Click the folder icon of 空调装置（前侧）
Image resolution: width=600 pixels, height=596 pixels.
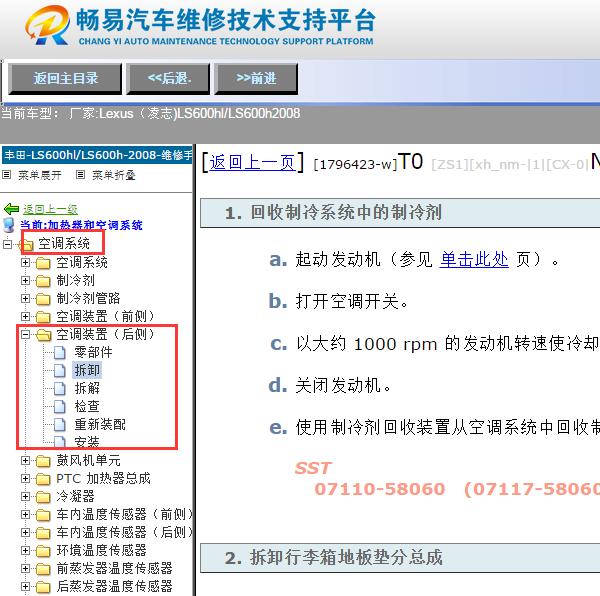click(43, 317)
